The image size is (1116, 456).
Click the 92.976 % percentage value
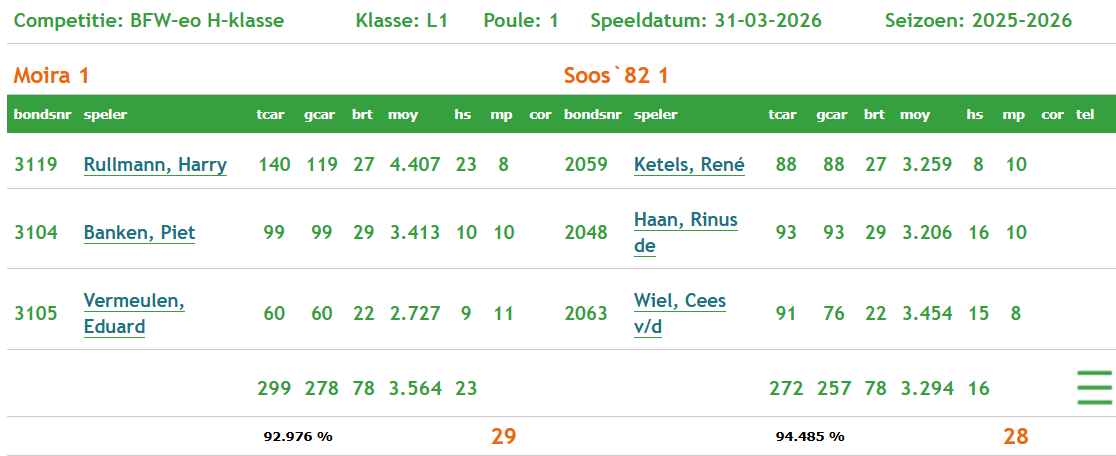[x=298, y=436]
